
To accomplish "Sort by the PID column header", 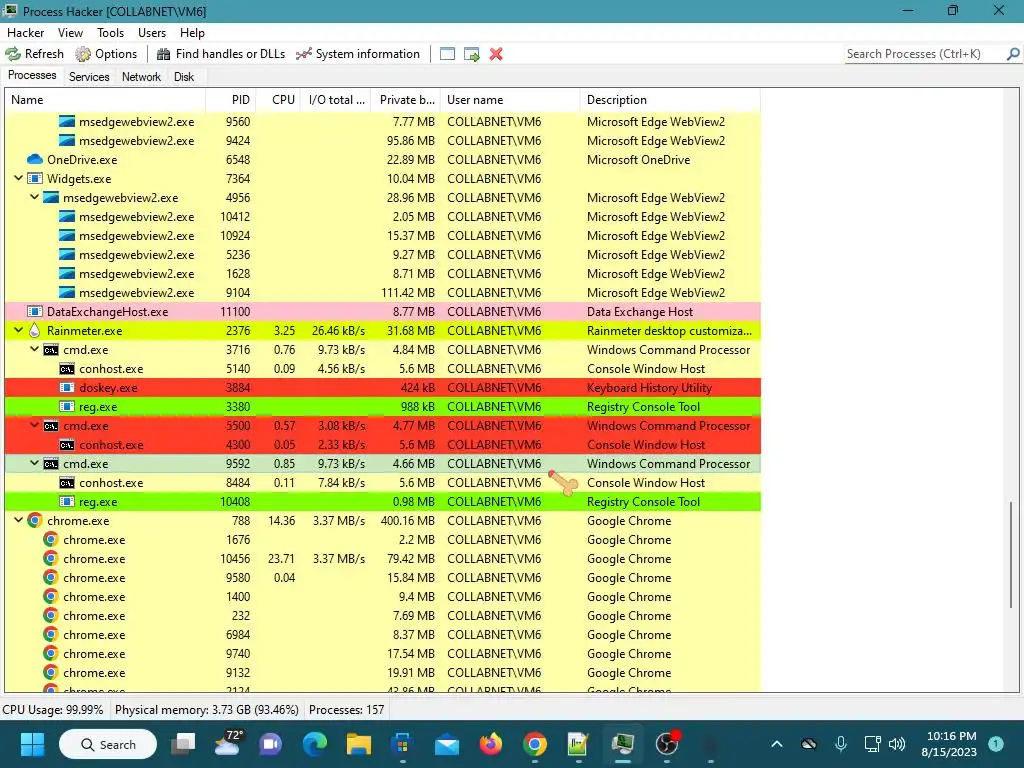I will pyautogui.click(x=231, y=100).
